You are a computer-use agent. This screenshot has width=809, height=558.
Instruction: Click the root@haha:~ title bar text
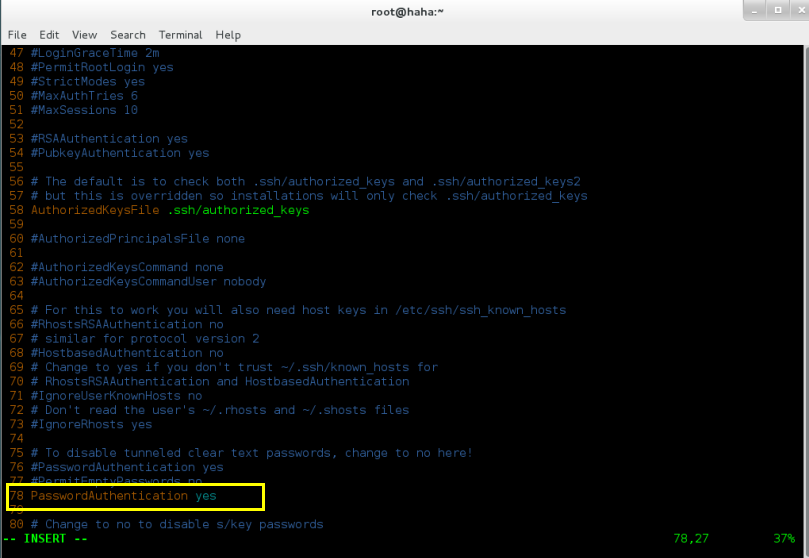point(407,12)
